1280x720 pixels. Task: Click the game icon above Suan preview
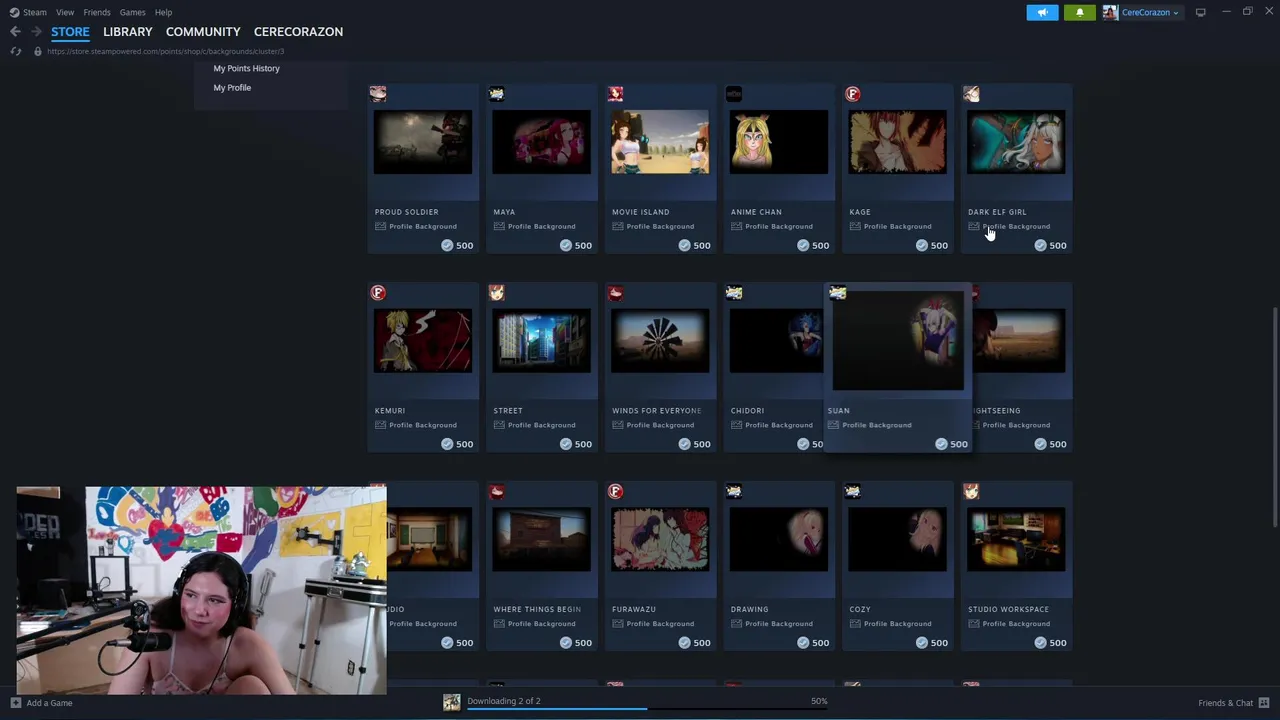[x=838, y=293]
